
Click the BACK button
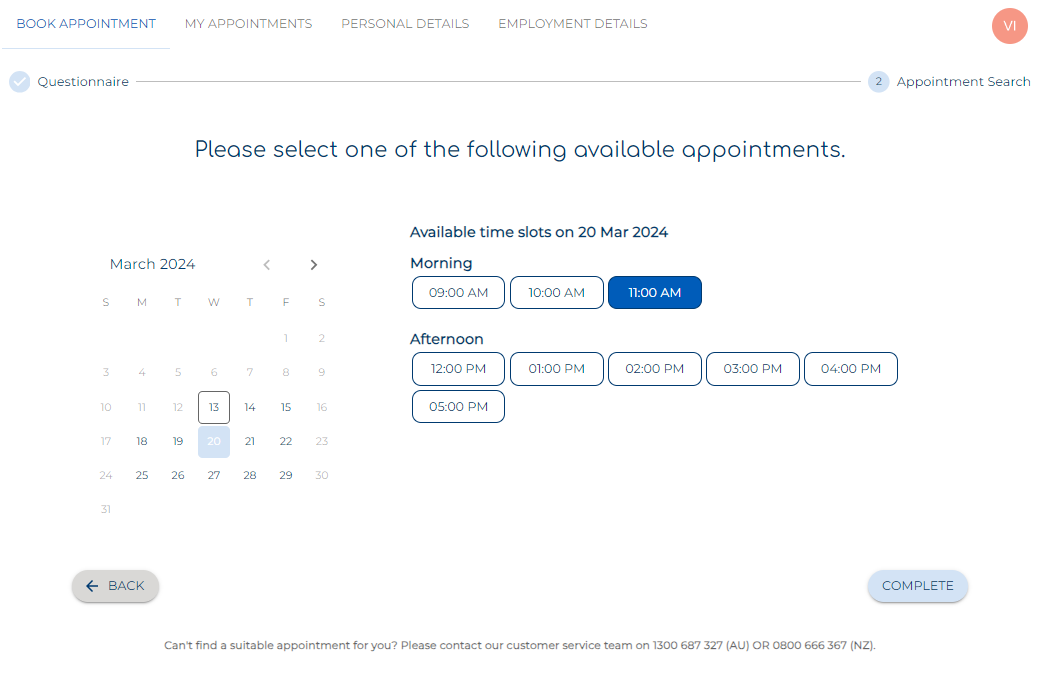pos(115,586)
